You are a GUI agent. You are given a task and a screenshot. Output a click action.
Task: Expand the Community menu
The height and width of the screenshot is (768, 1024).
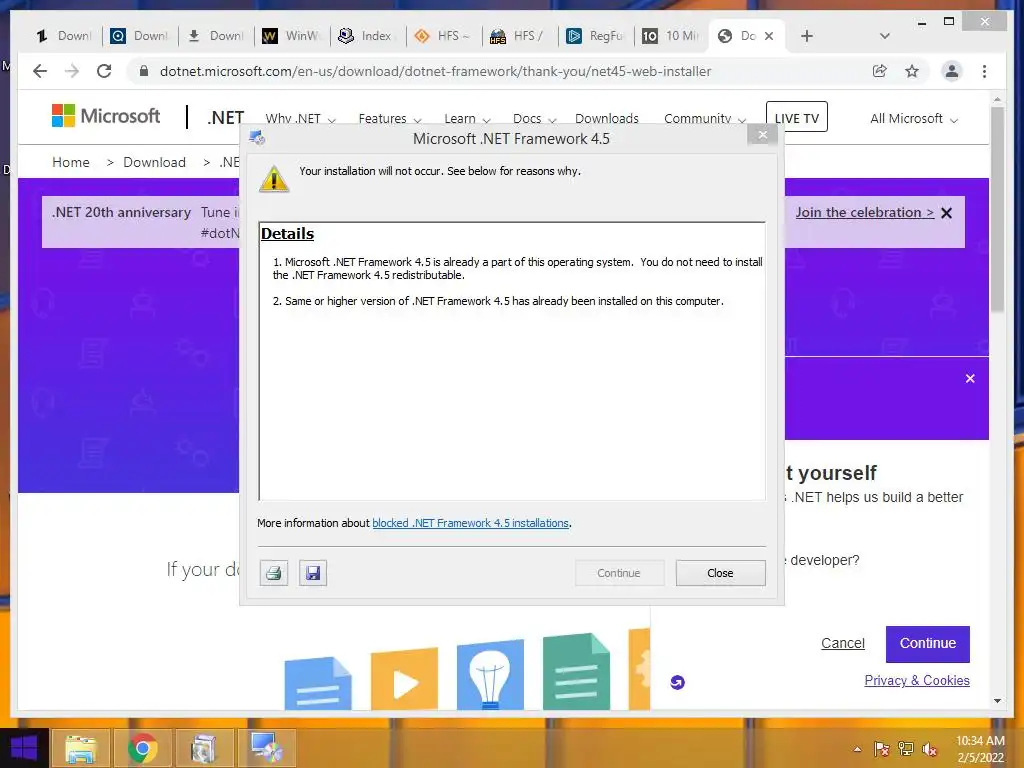705,118
